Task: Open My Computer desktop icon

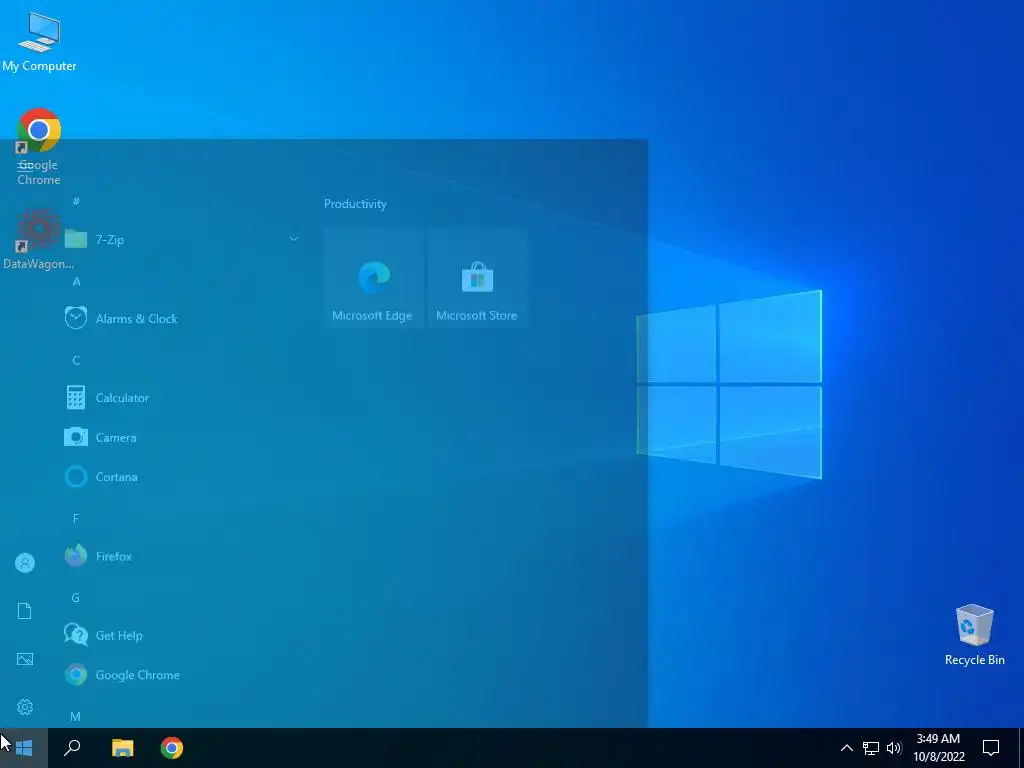Action: tap(39, 42)
